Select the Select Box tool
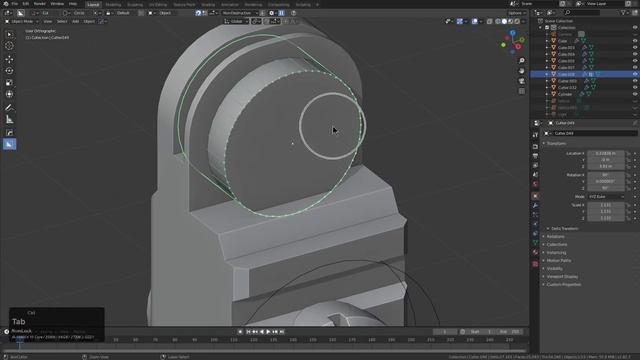The height and width of the screenshot is (360, 640). tap(9, 34)
